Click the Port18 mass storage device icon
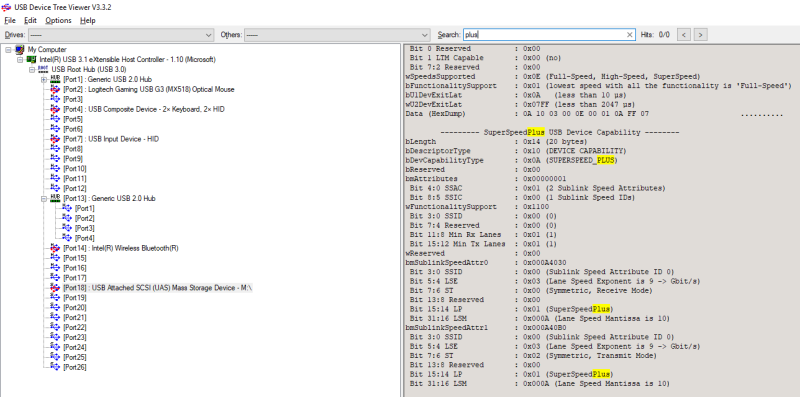 [55, 287]
